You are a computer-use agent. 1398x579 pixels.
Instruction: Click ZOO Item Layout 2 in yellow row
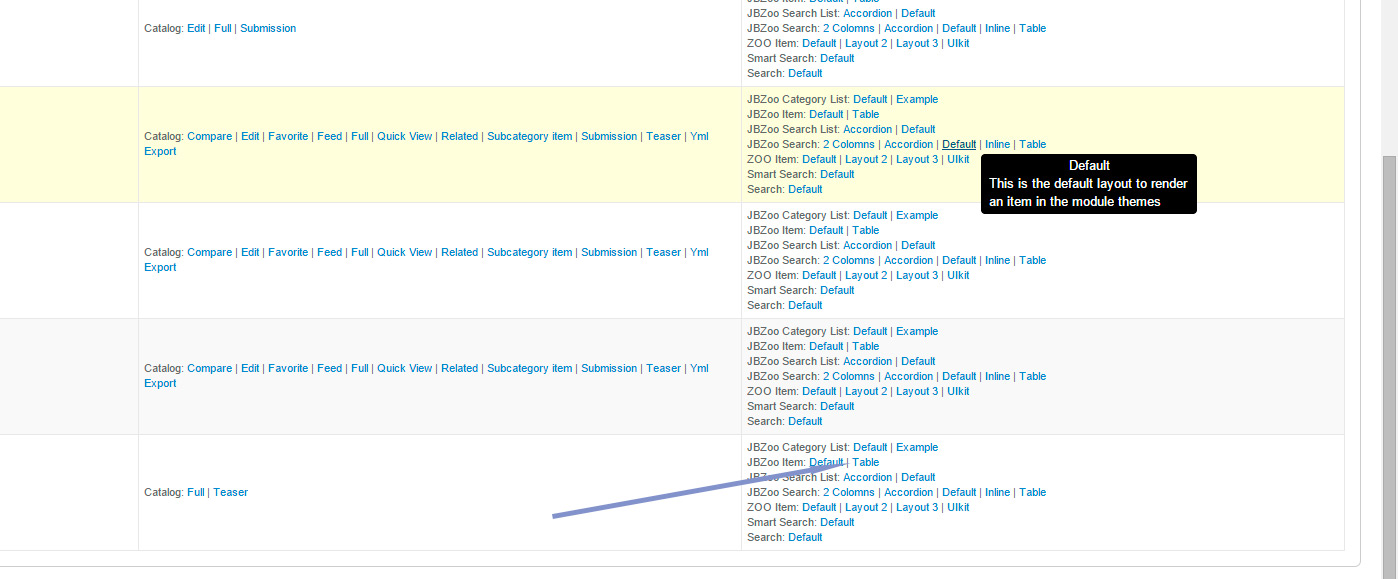866,159
